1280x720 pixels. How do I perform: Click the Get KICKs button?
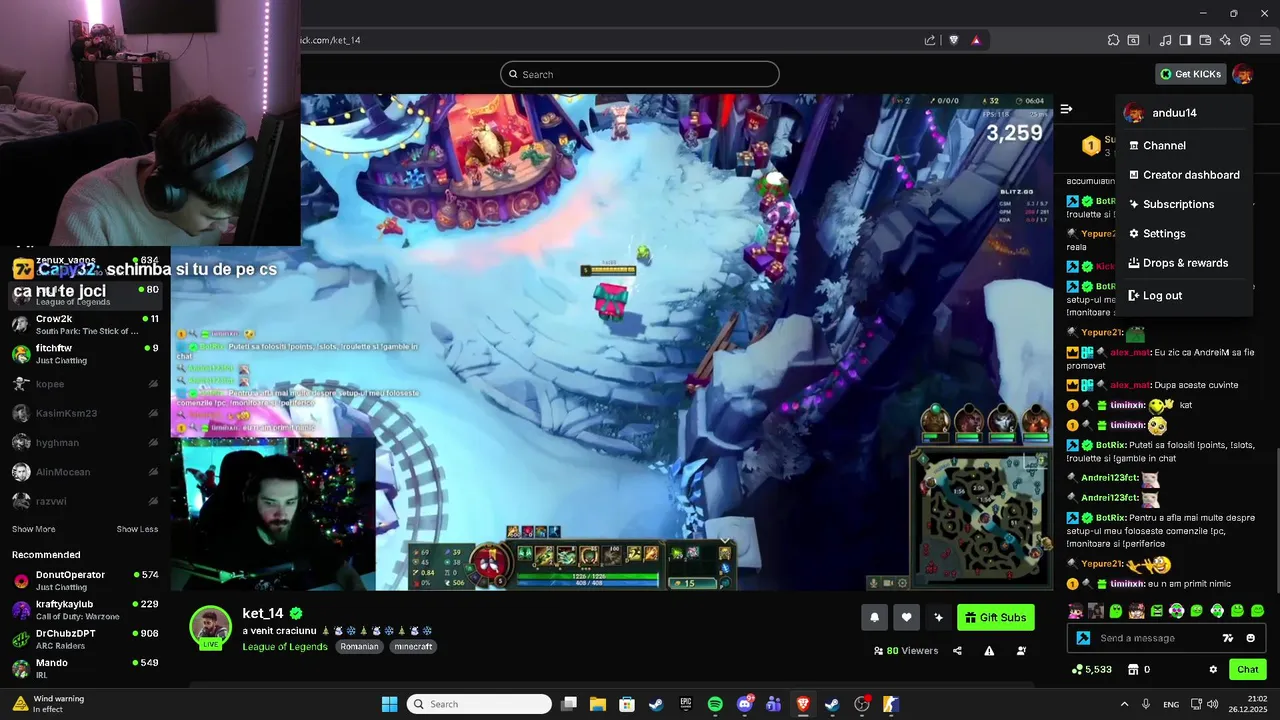1190,74
